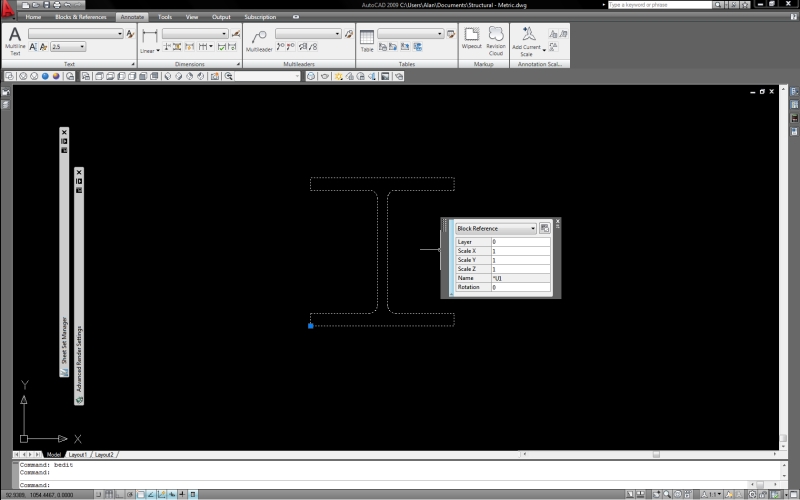The image size is (800, 500).
Task: Click the search magnifier in title bar
Action: pyautogui.click(x=717, y=5)
